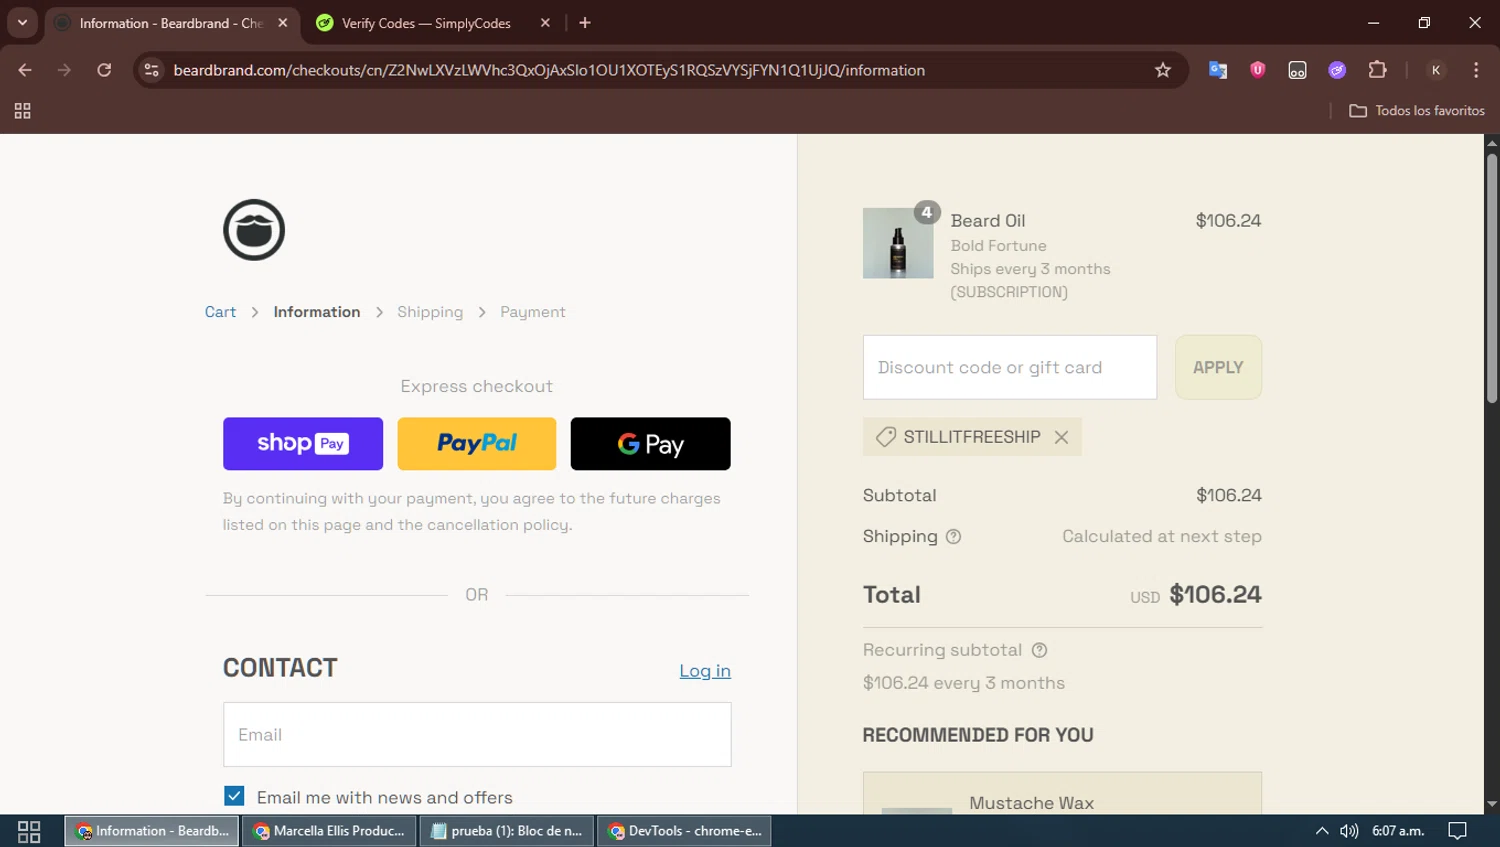
Task: Open site information icon in address bar
Action: (x=152, y=70)
